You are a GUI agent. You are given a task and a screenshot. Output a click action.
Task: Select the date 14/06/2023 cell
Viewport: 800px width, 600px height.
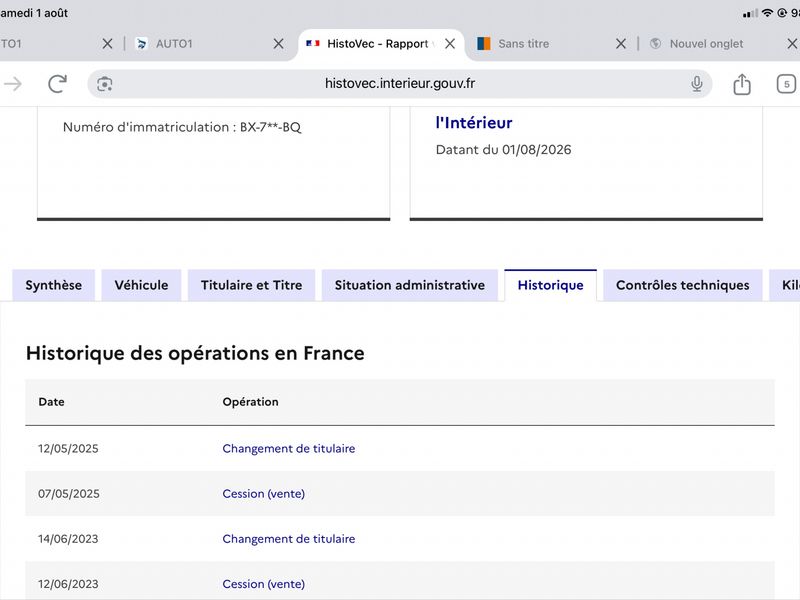coord(68,539)
